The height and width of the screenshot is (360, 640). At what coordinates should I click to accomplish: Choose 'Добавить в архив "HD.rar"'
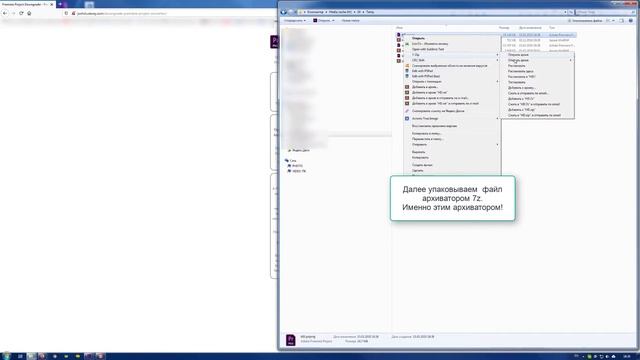click(429, 93)
